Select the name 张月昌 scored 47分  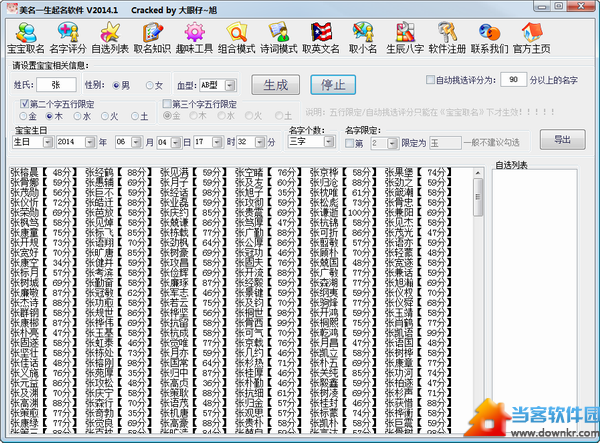(x=341, y=343)
